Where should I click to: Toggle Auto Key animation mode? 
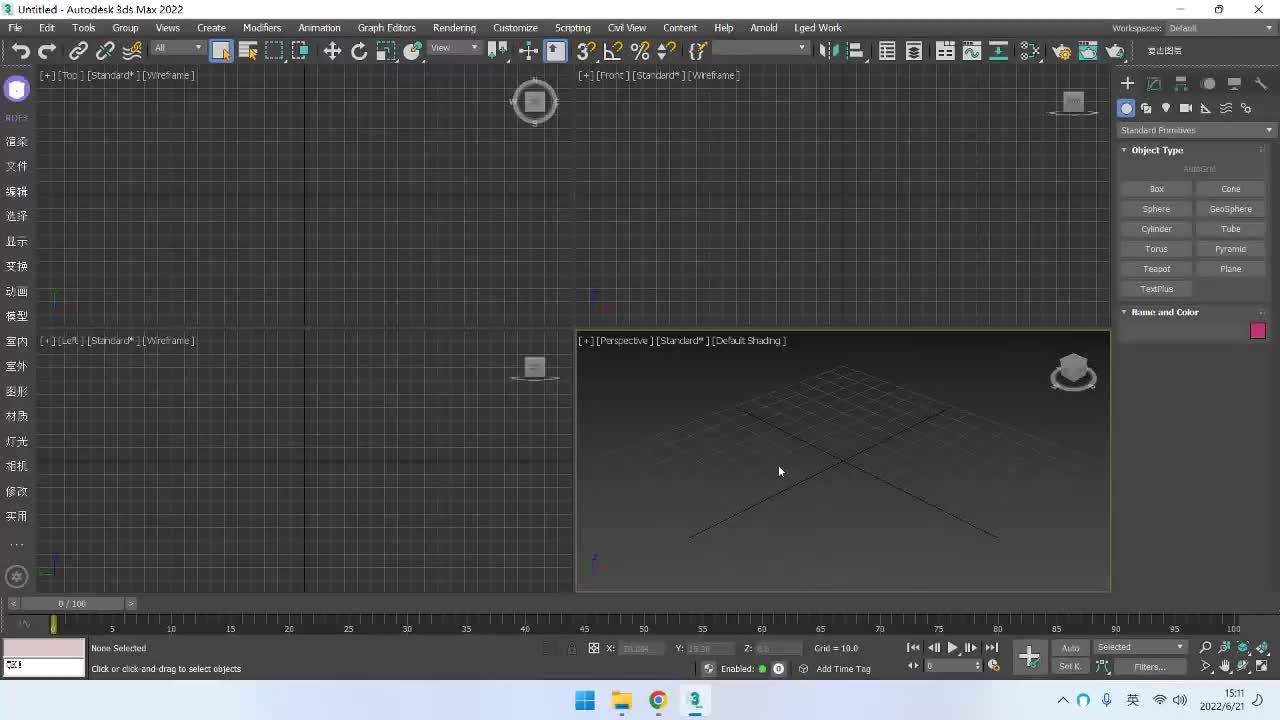tap(1070, 648)
